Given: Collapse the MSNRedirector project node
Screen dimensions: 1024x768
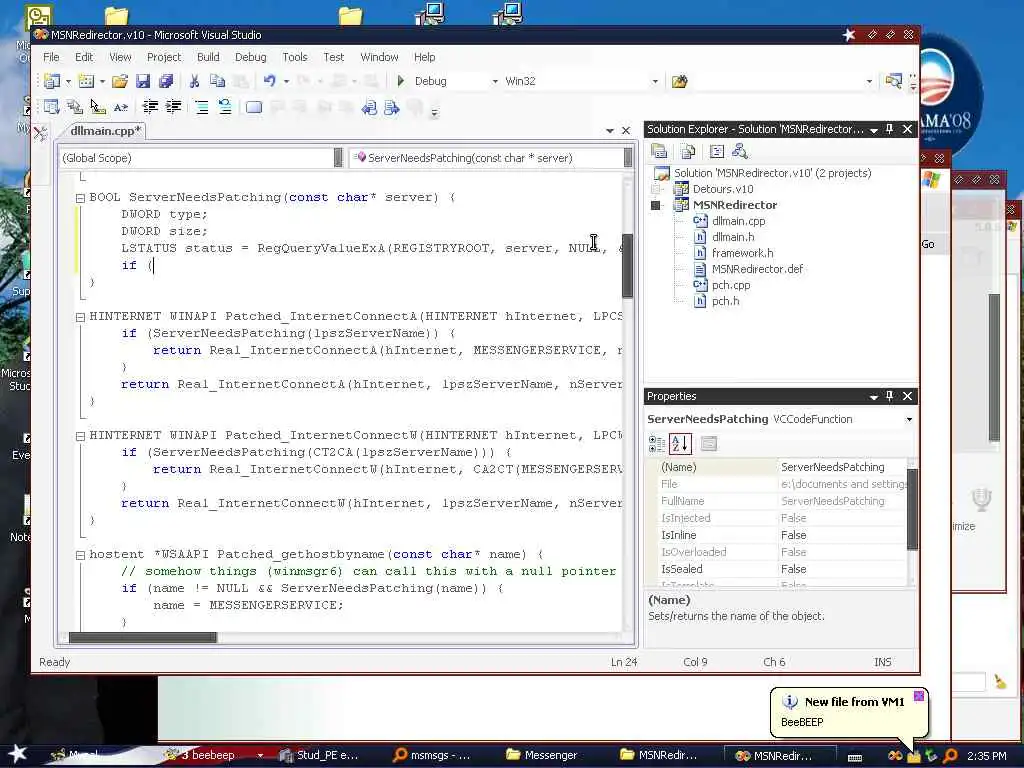Looking at the screenshot, I should (x=656, y=205).
